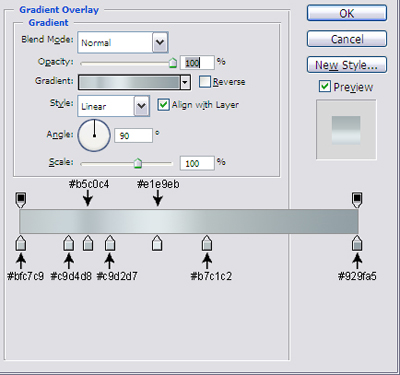The image size is (400, 375).
Task: Enable the Reverse gradient checkbox
Action: pyautogui.click(x=205, y=82)
